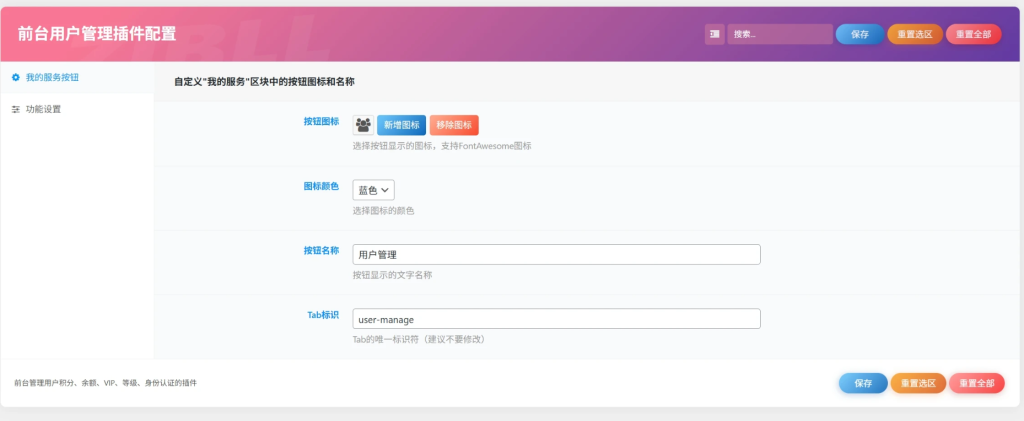1024x421 pixels.
Task: Click the 按钮名称 field containing 用户管理
Action: point(556,255)
